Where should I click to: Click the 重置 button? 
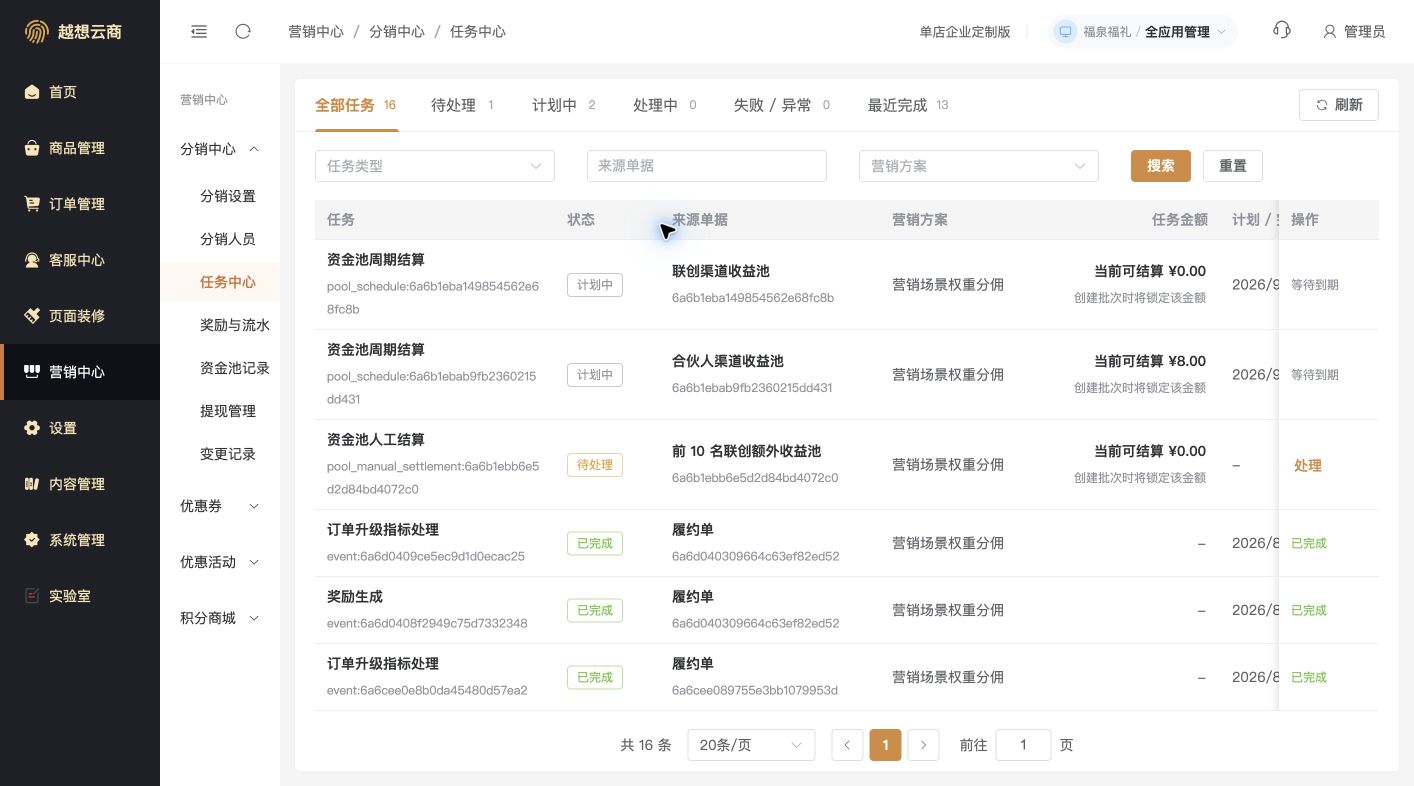tap(1233, 166)
